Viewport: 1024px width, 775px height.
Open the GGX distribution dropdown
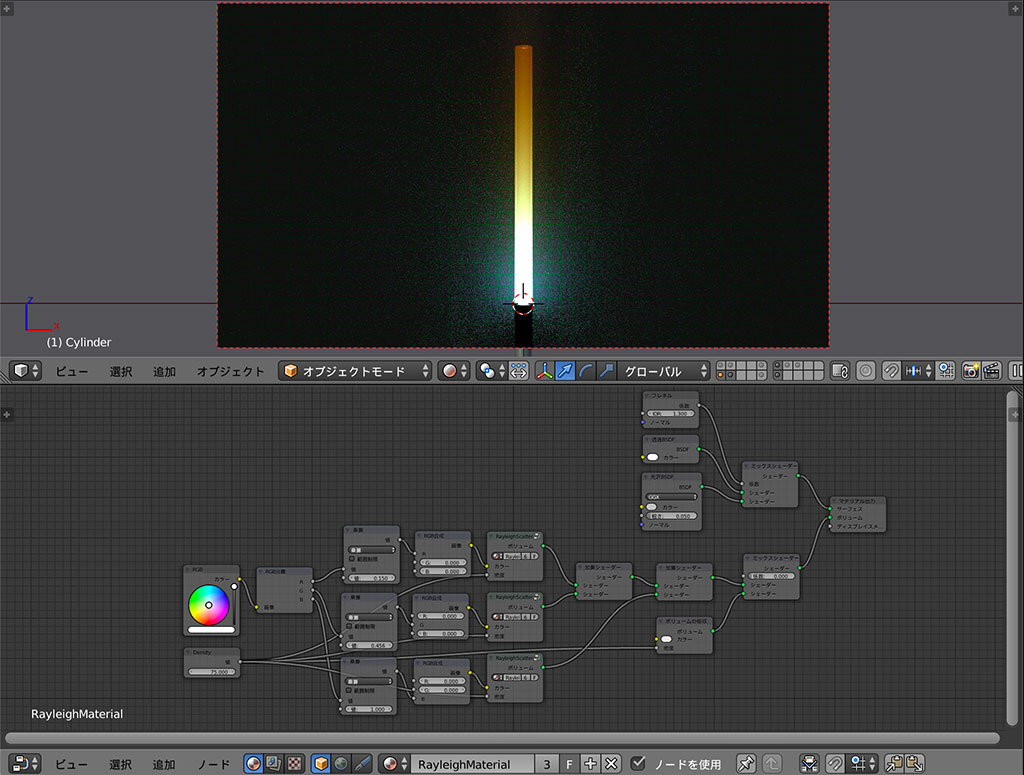click(671, 497)
